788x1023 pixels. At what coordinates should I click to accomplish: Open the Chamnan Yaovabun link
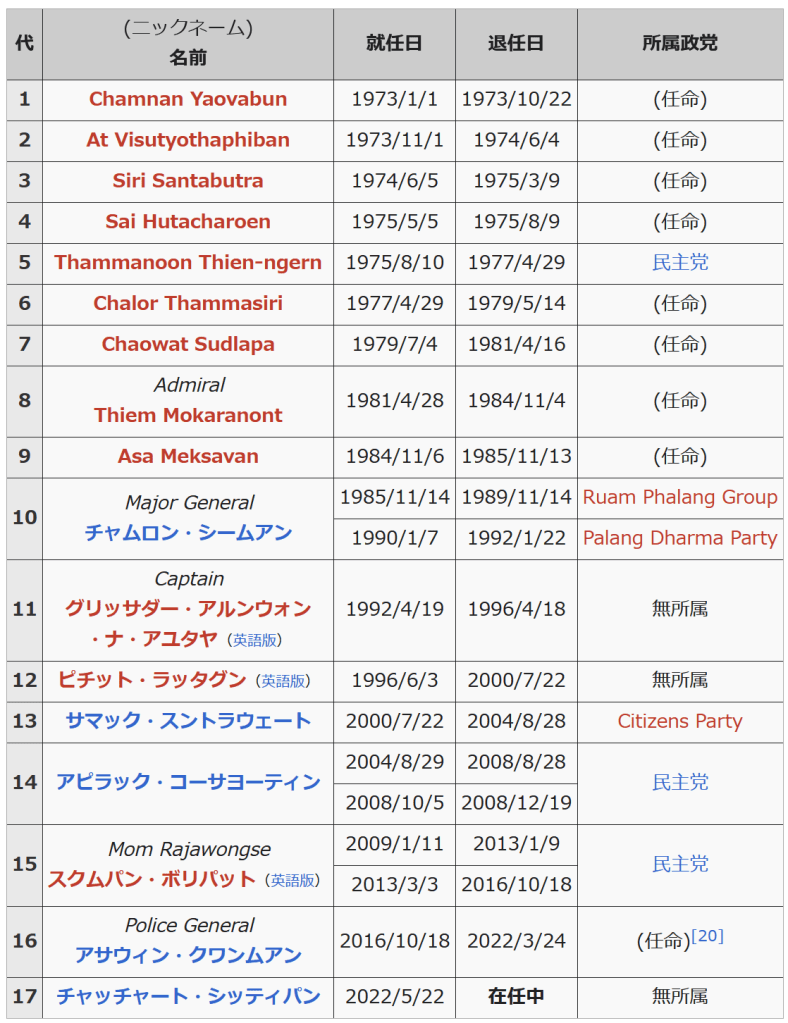[188, 99]
